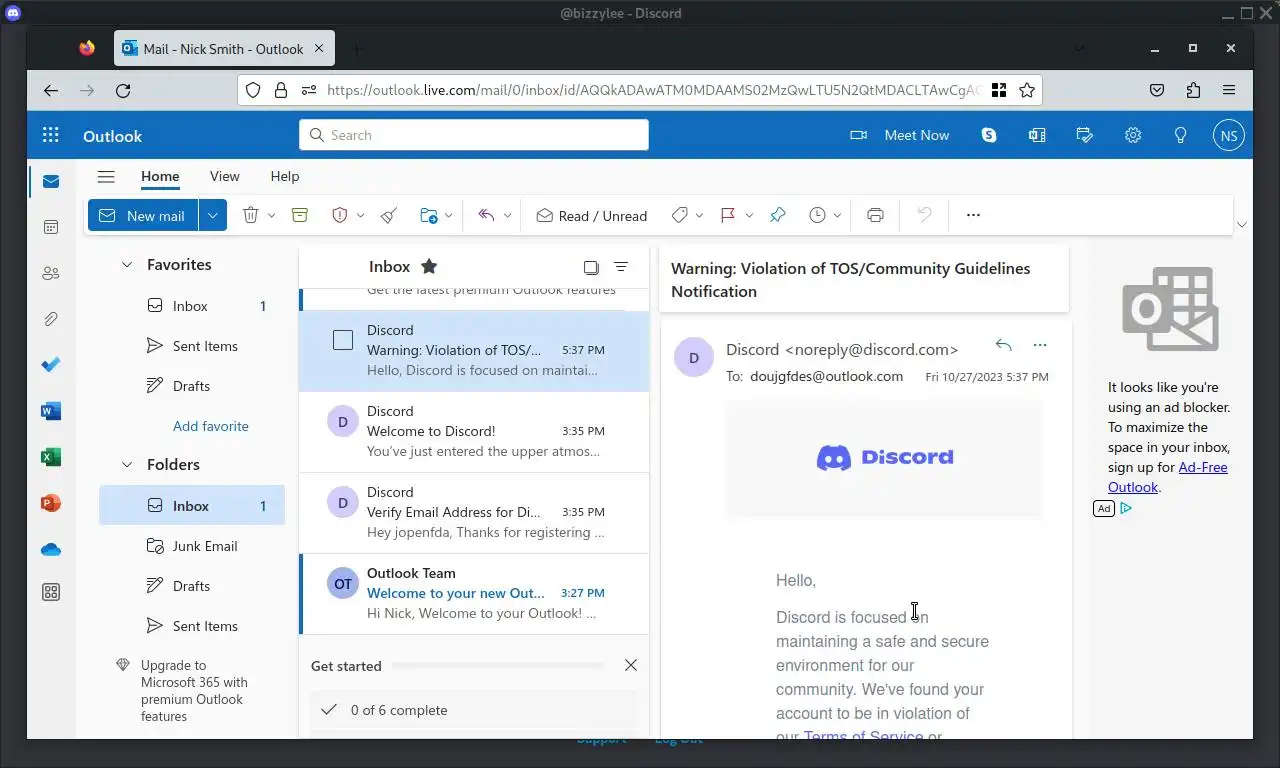Screen dimensions: 1280x768
Task: Expand the ribbon chevron
Action: [1241, 225]
